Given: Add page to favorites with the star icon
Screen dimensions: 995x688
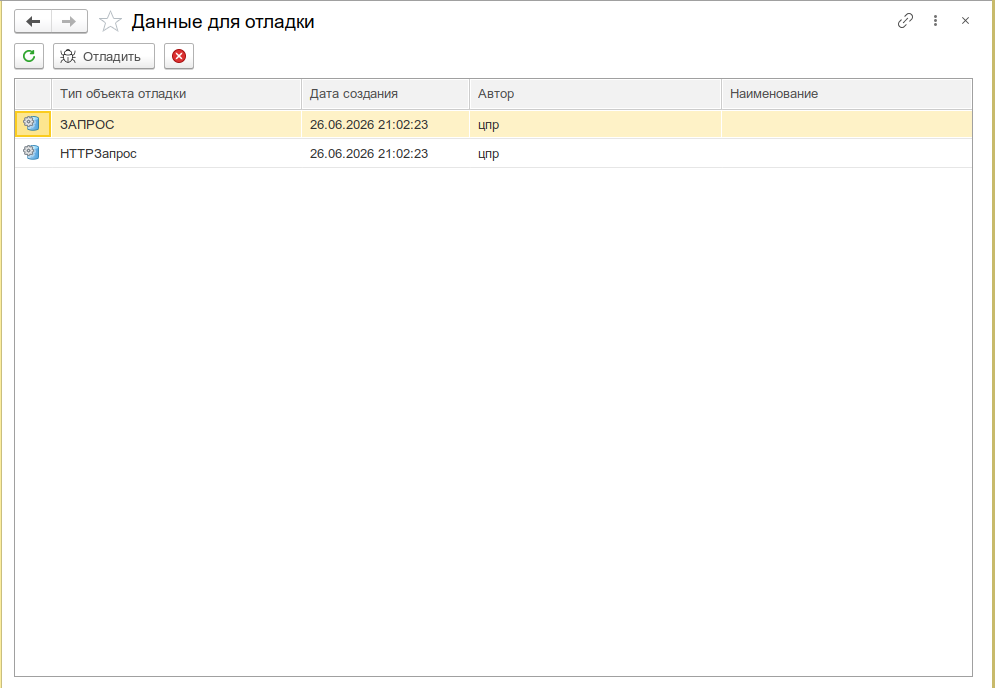Looking at the screenshot, I should click(110, 22).
